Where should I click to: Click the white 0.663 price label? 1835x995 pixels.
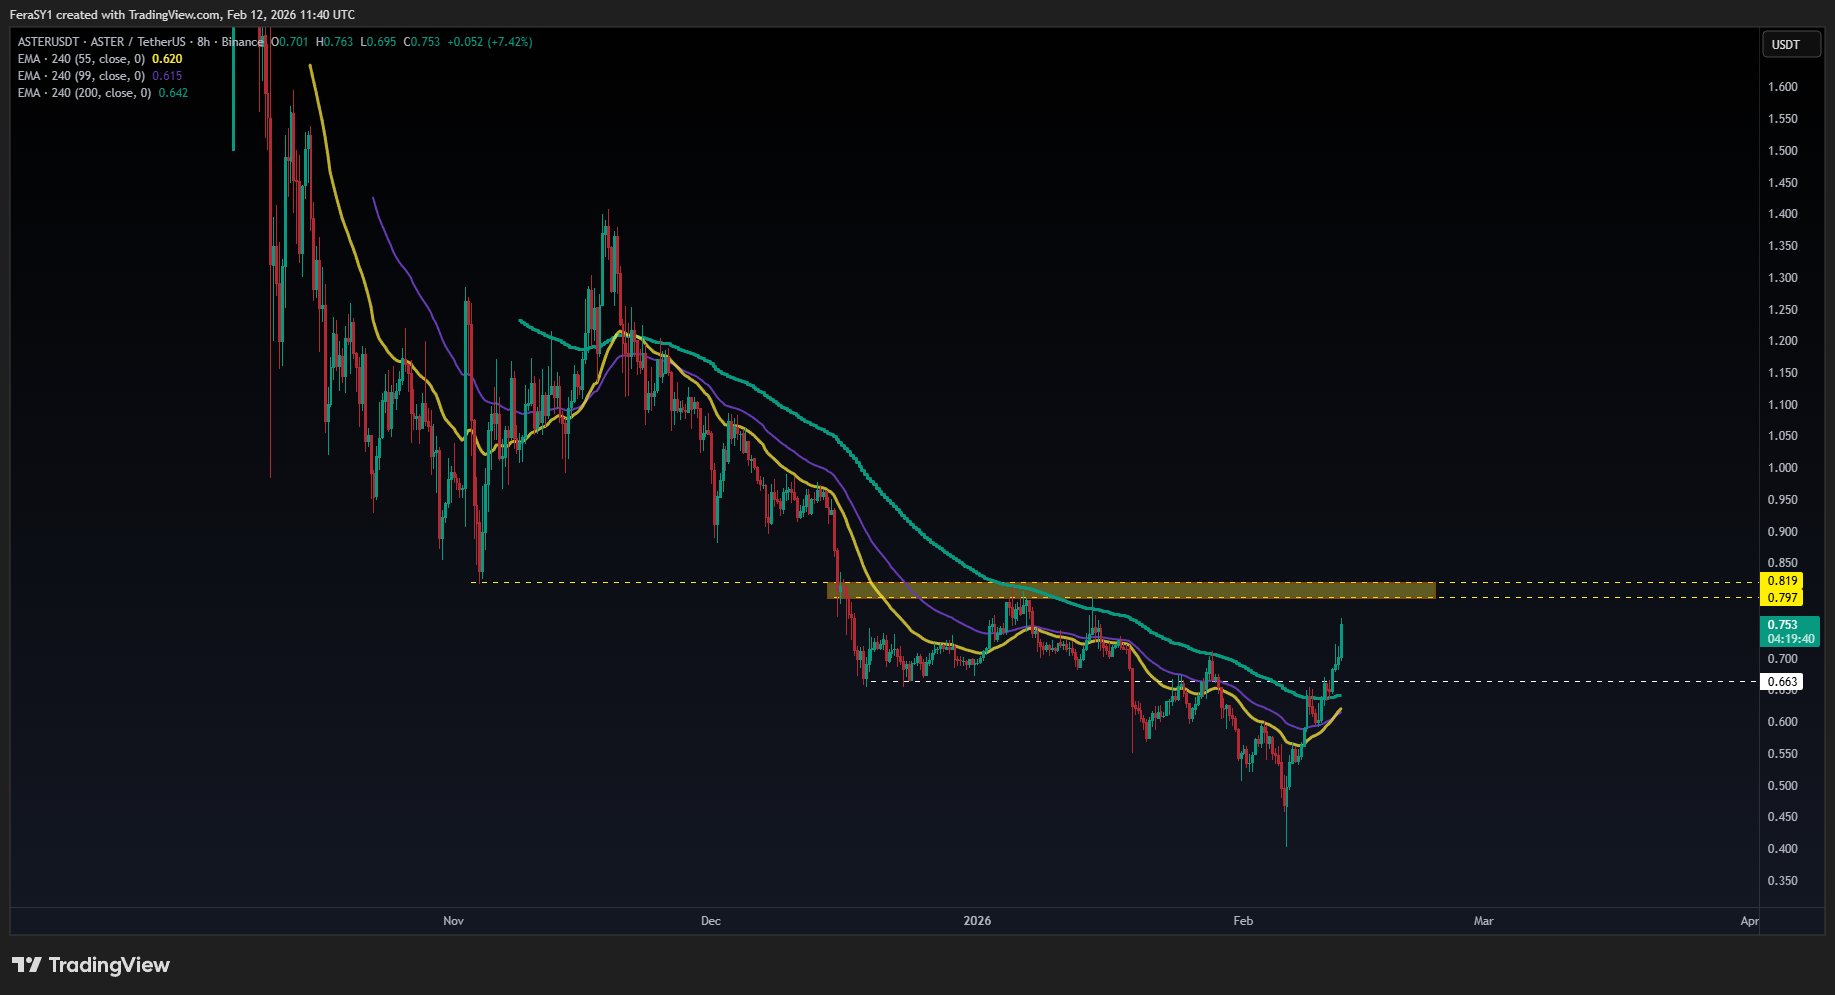click(1782, 682)
